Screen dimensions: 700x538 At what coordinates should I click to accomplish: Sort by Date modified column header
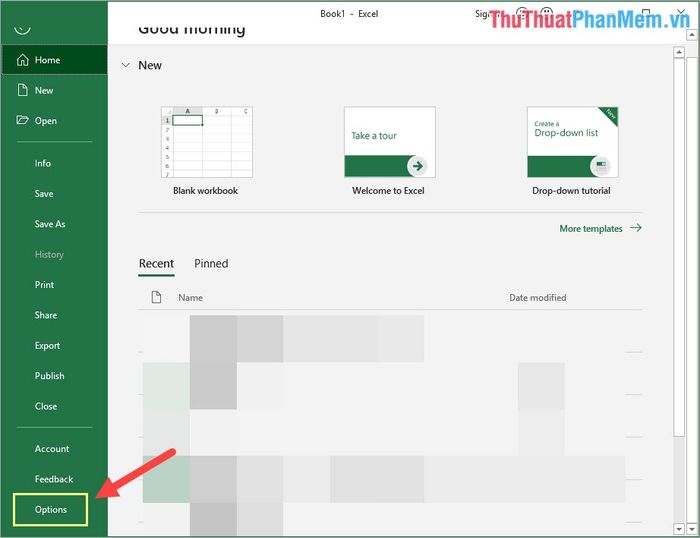538,298
